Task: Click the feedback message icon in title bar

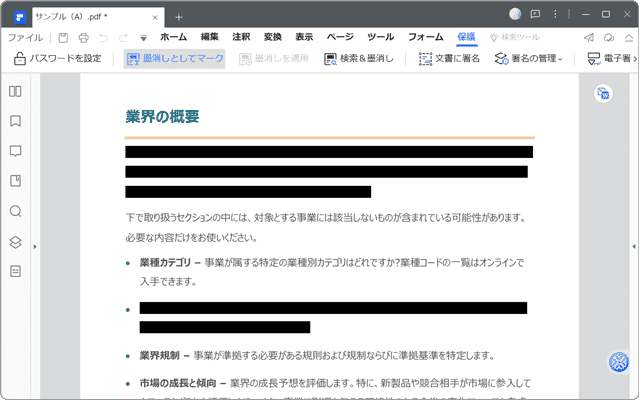Action: [535, 14]
